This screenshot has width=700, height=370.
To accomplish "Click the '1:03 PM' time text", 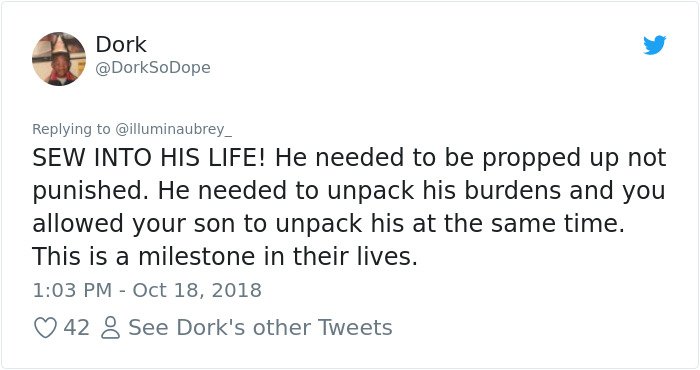I will 72,290.
